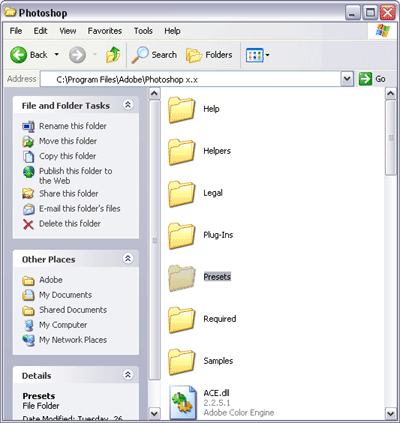400x423 pixels.
Task: Collapse the Other Places panel
Action: point(128,259)
